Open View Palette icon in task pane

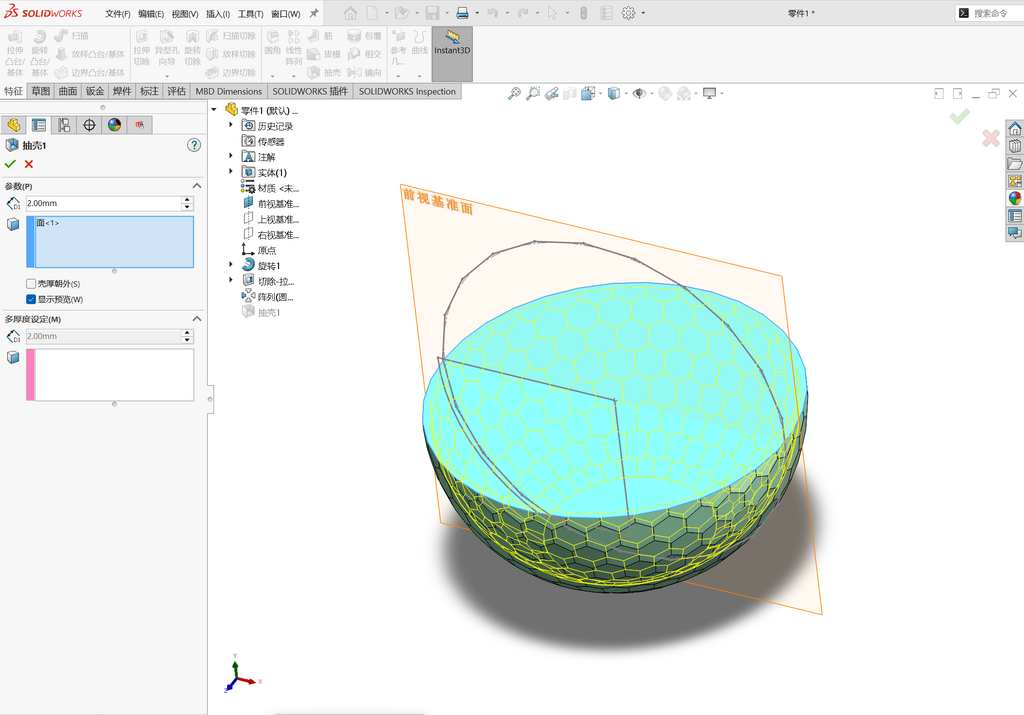[1015, 181]
